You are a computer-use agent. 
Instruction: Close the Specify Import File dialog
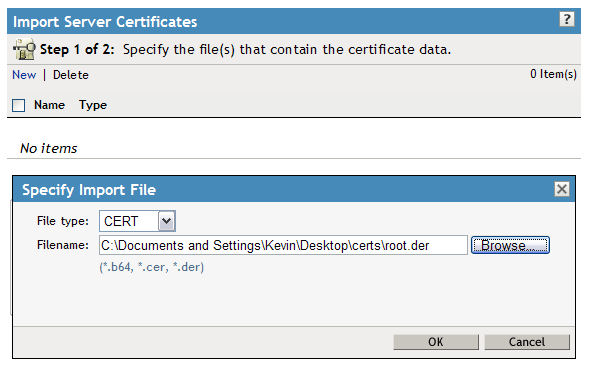click(x=562, y=189)
